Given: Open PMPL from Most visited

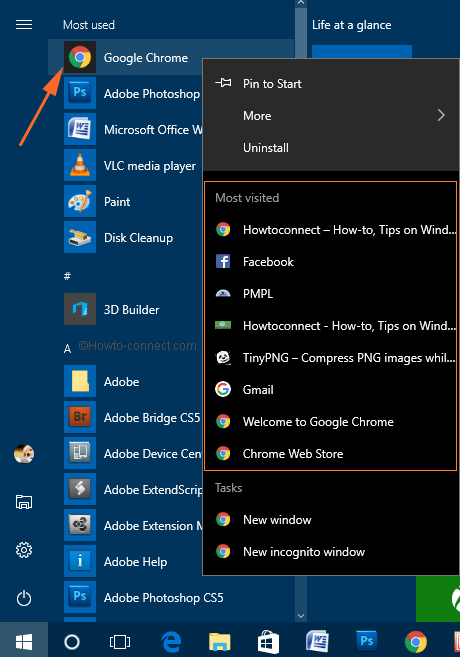Looking at the screenshot, I should (x=331, y=294).
